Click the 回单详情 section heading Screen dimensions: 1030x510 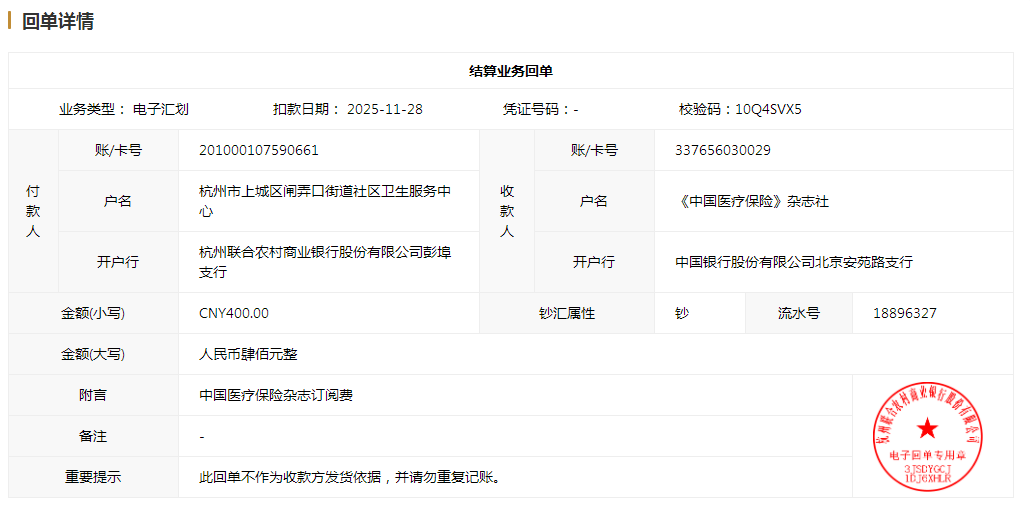coord(58,21)
